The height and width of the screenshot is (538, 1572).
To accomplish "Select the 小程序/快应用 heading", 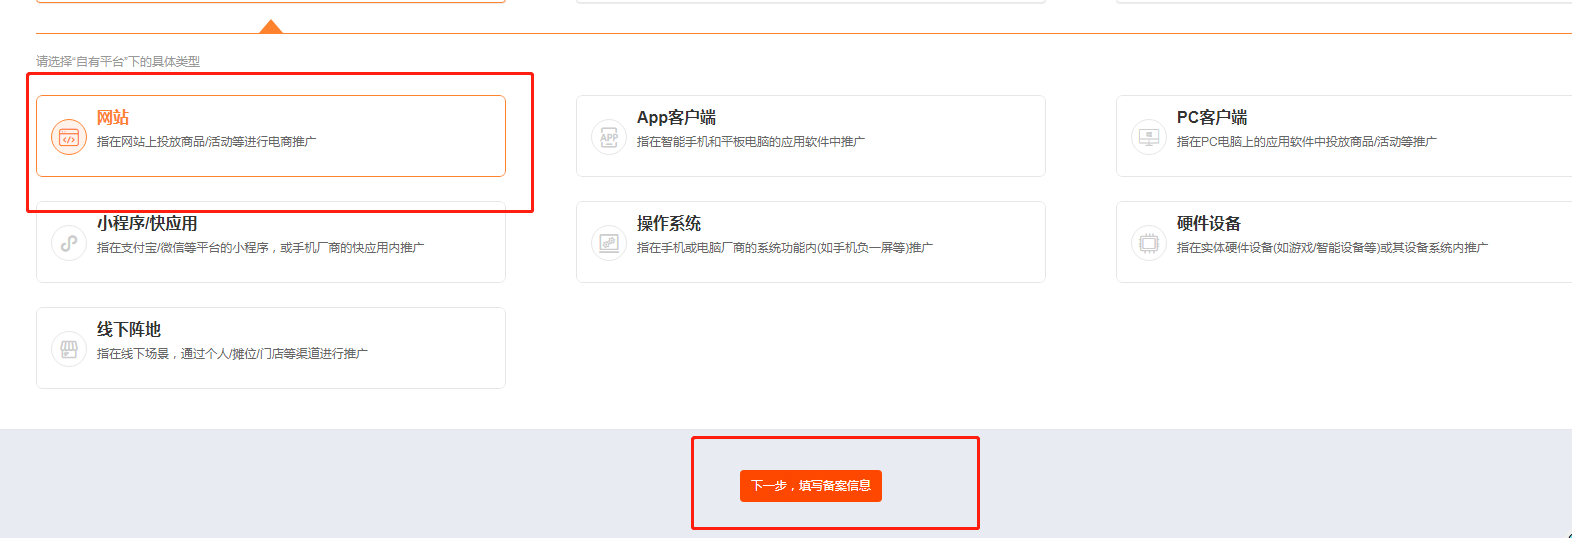I will click(x=147, y=224).
